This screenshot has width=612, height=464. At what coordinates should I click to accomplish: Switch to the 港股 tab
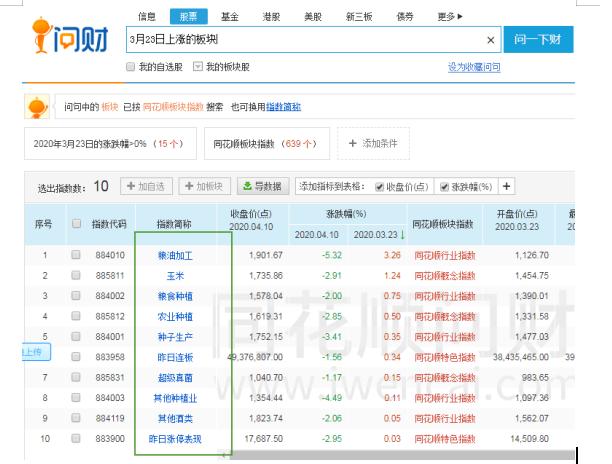271,16
